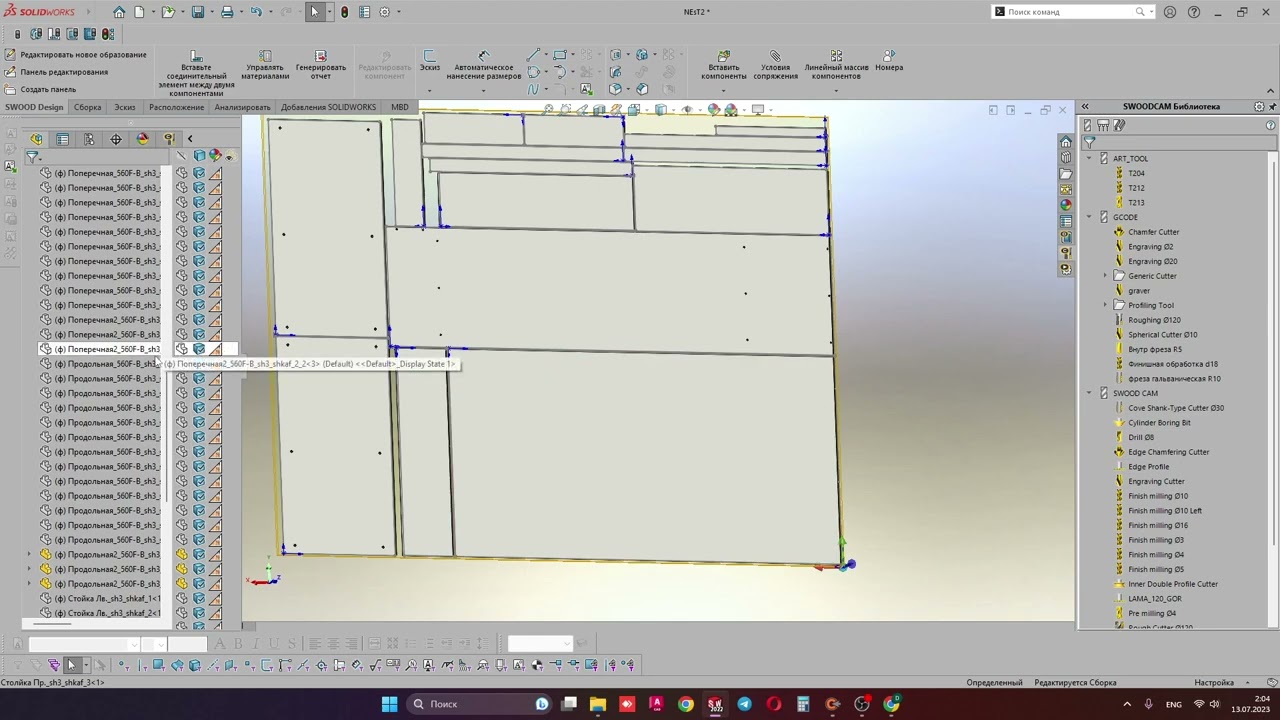This screenshot has width=1280, height=720.
Task: Open the Эскиз dropdown arrow in the ribbon
Action: coord(429,90)
